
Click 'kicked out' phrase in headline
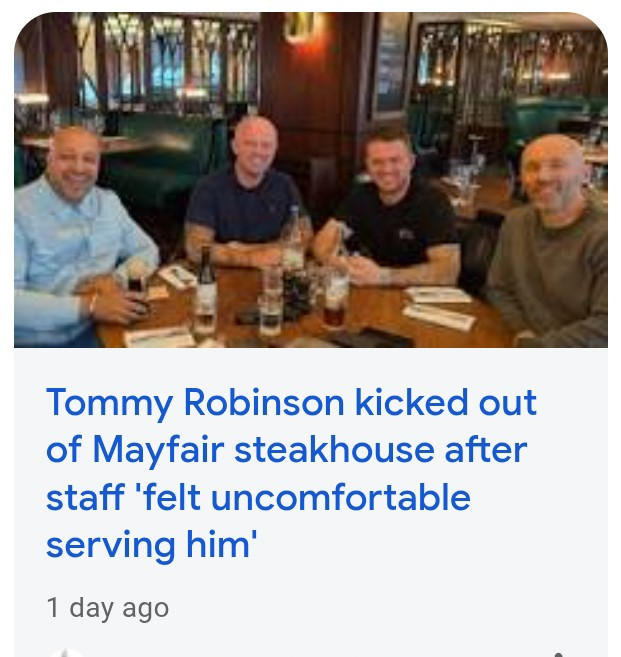pos(446,403)
